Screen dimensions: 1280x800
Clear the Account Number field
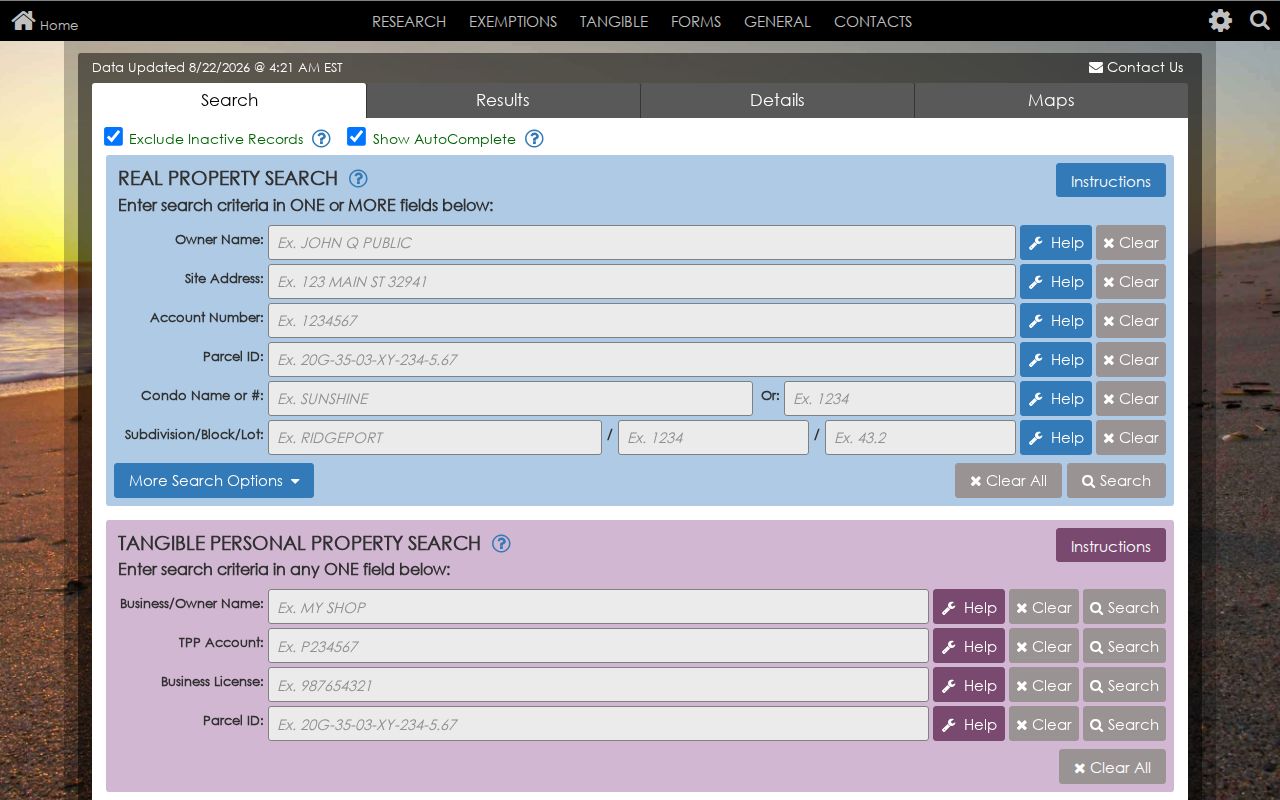(1131, 320)
